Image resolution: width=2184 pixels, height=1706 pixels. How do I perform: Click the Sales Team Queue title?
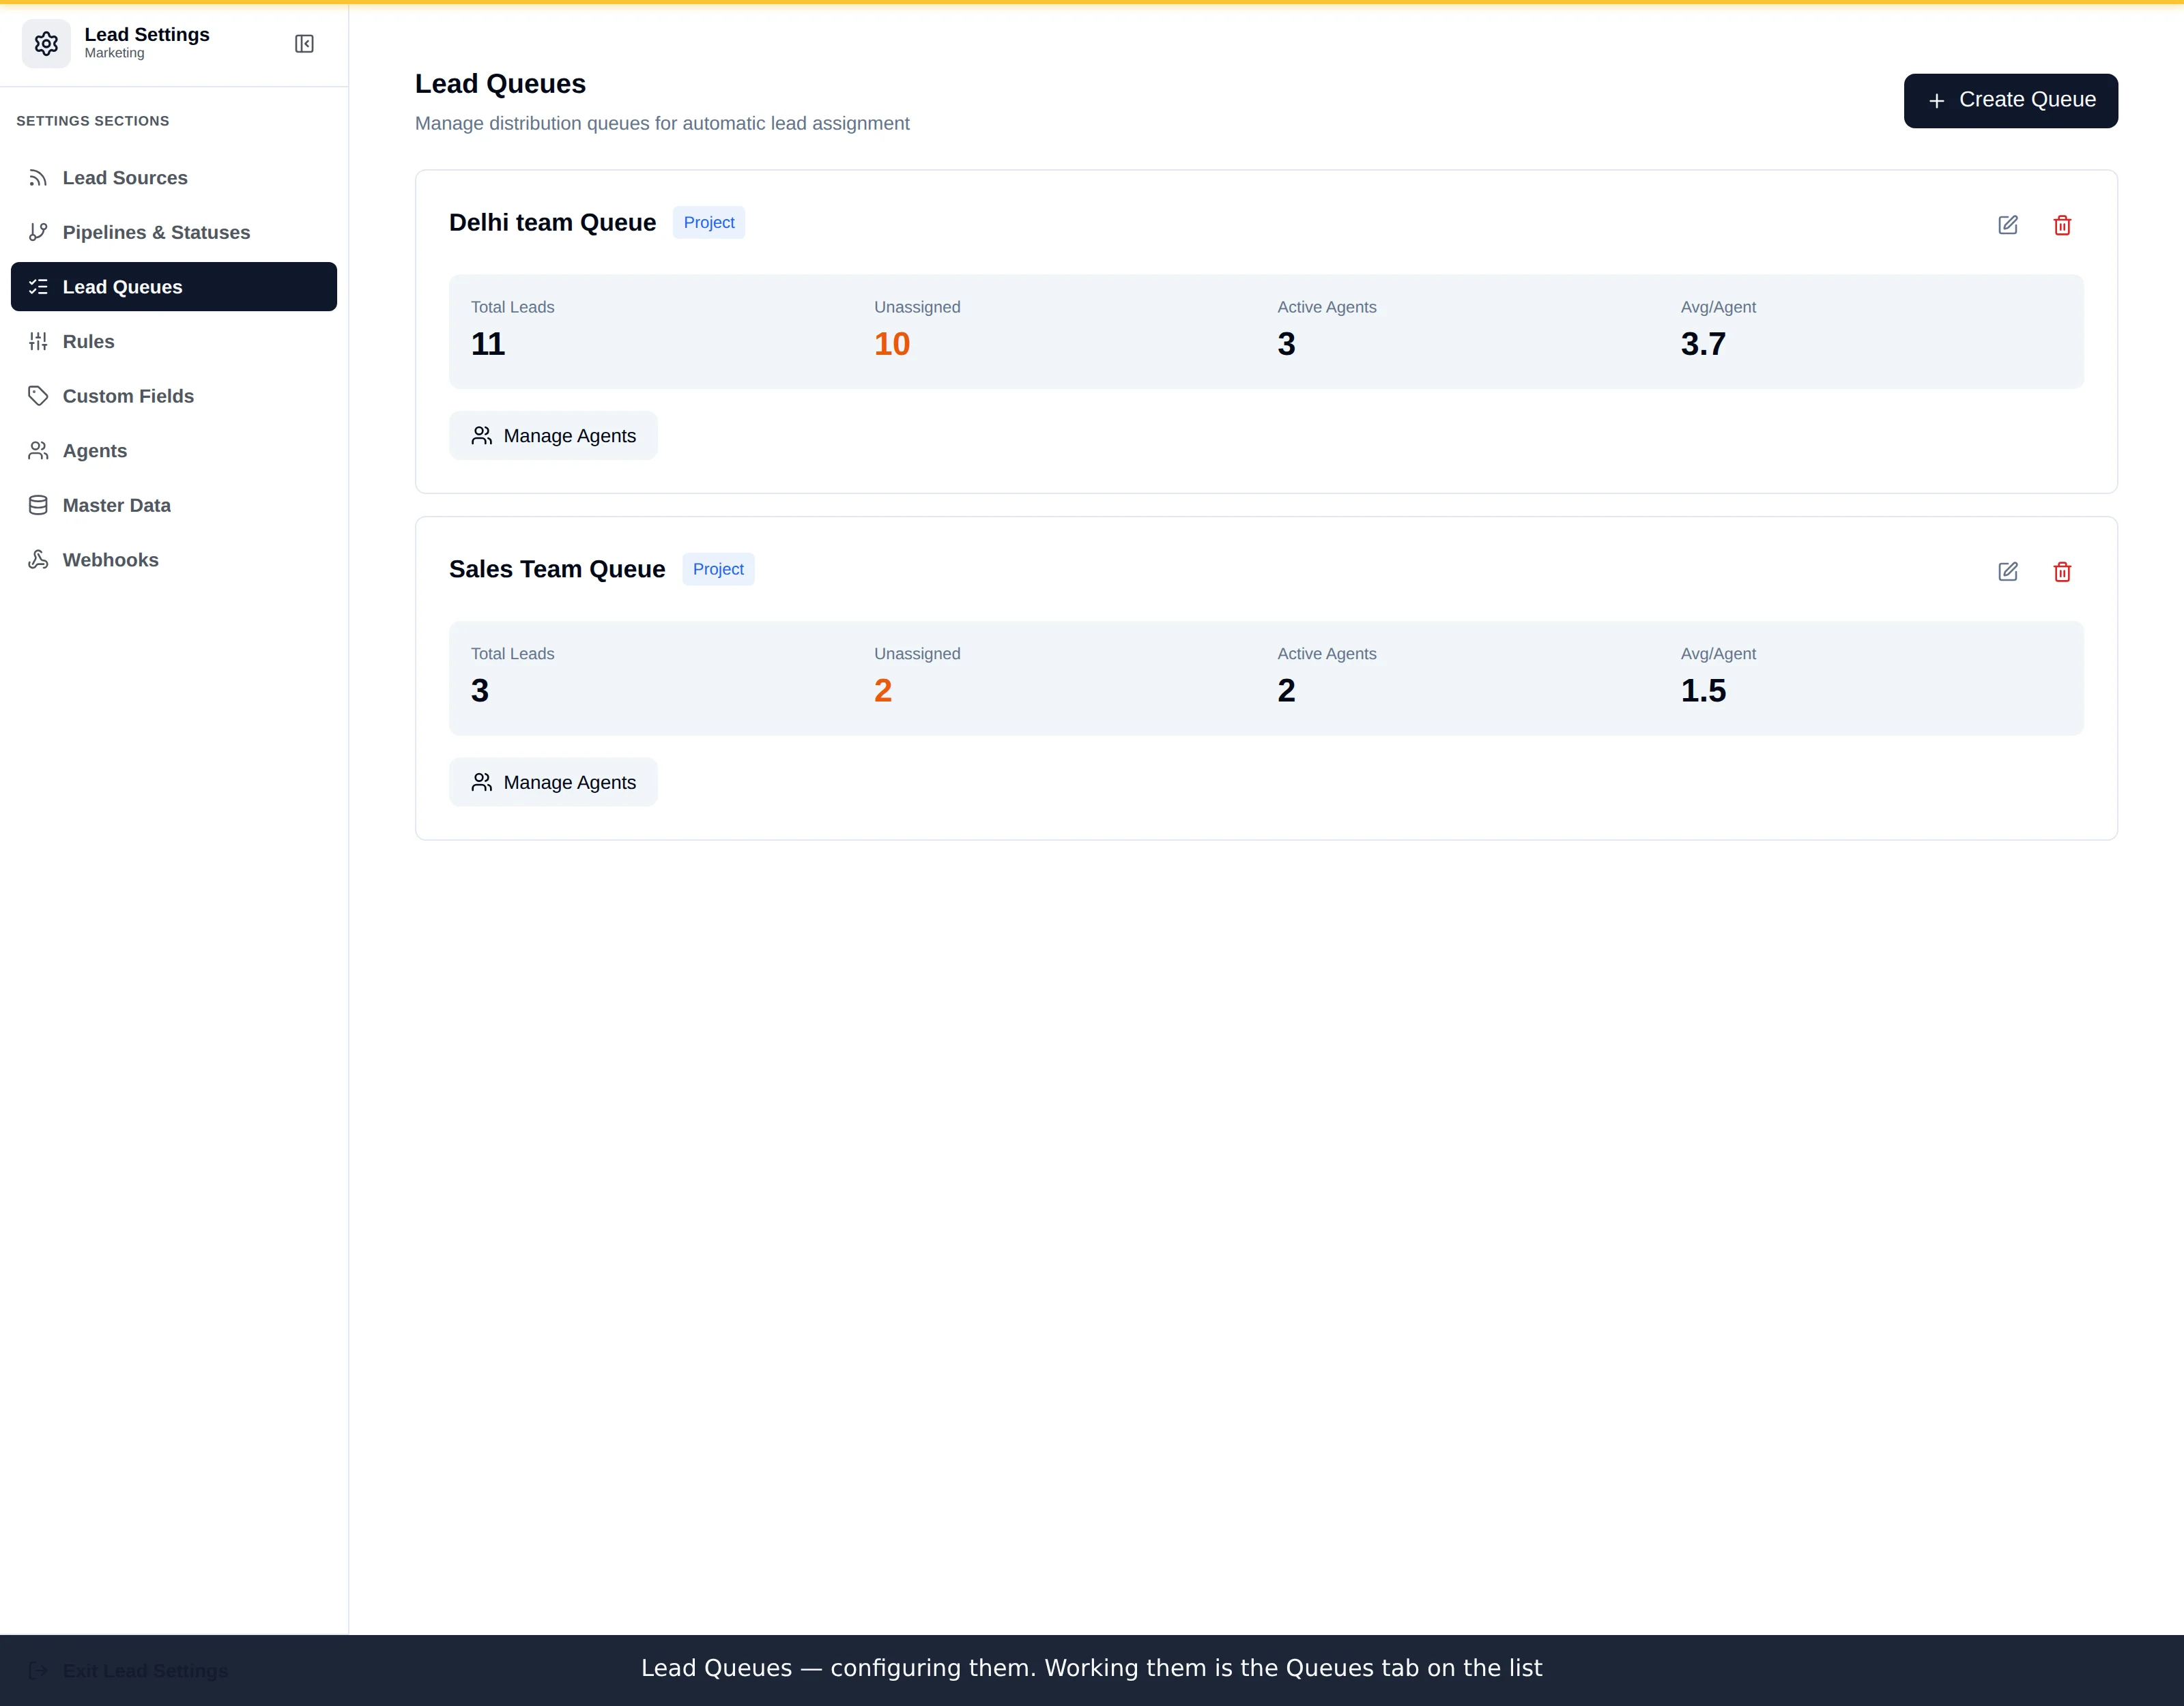(x=557, y=569)
